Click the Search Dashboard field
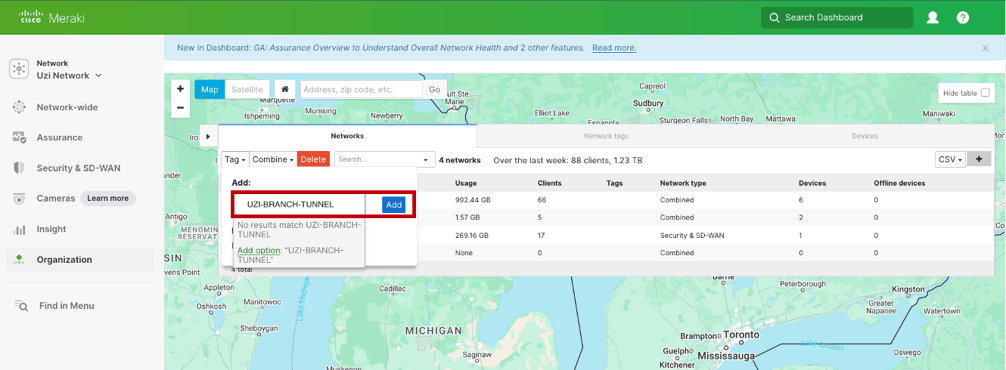 click(837, 18)
